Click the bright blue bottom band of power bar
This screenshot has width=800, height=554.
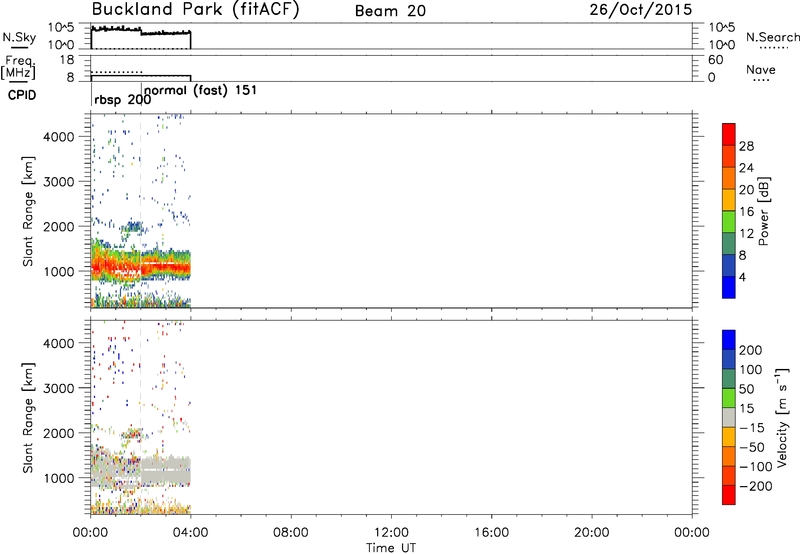[x=729, y=287]
